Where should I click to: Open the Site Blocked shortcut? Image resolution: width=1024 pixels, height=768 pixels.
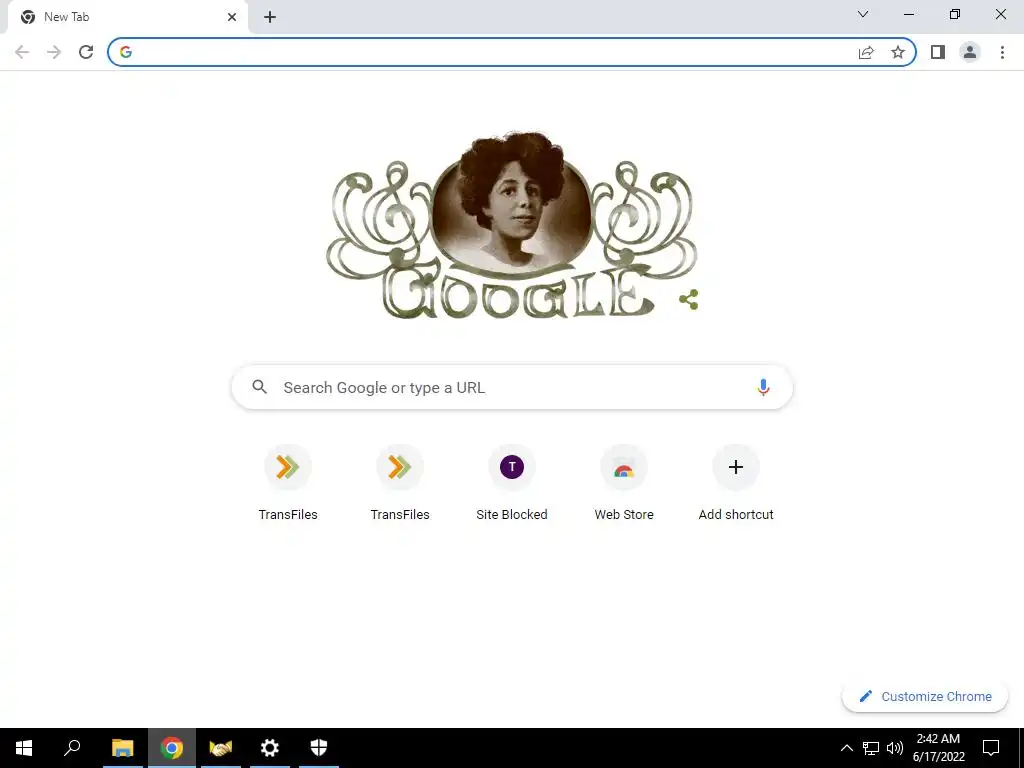[x=512, y=483]
